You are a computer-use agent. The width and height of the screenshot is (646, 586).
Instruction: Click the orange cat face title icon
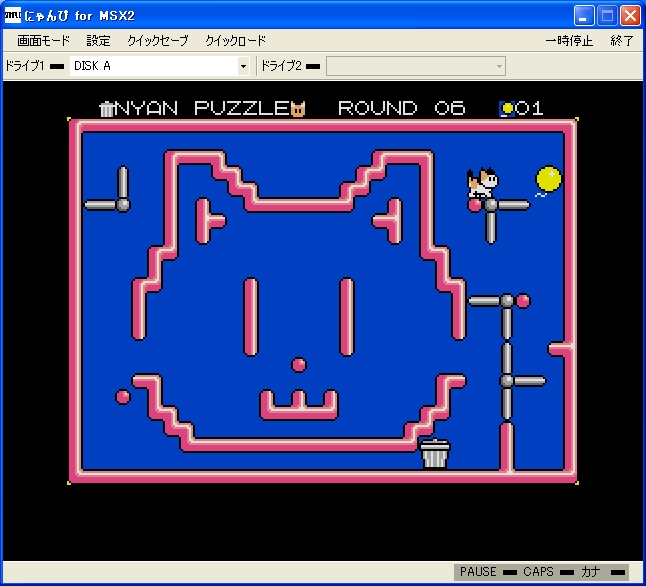[298, 109]
